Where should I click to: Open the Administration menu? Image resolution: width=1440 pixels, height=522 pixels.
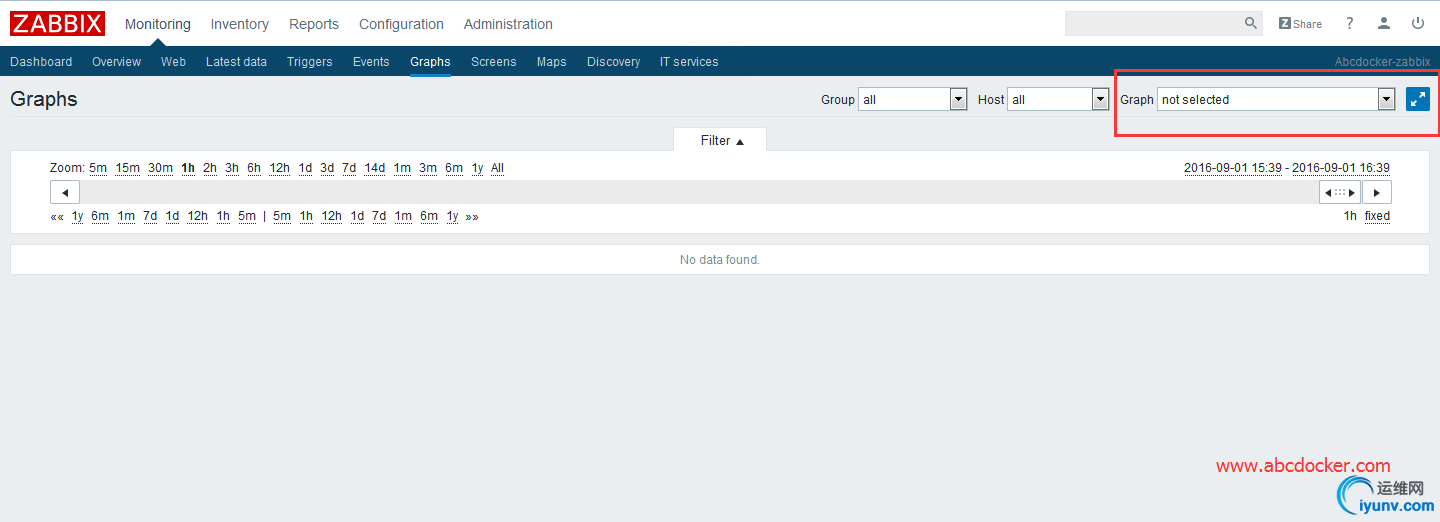(x=508, y=24)
